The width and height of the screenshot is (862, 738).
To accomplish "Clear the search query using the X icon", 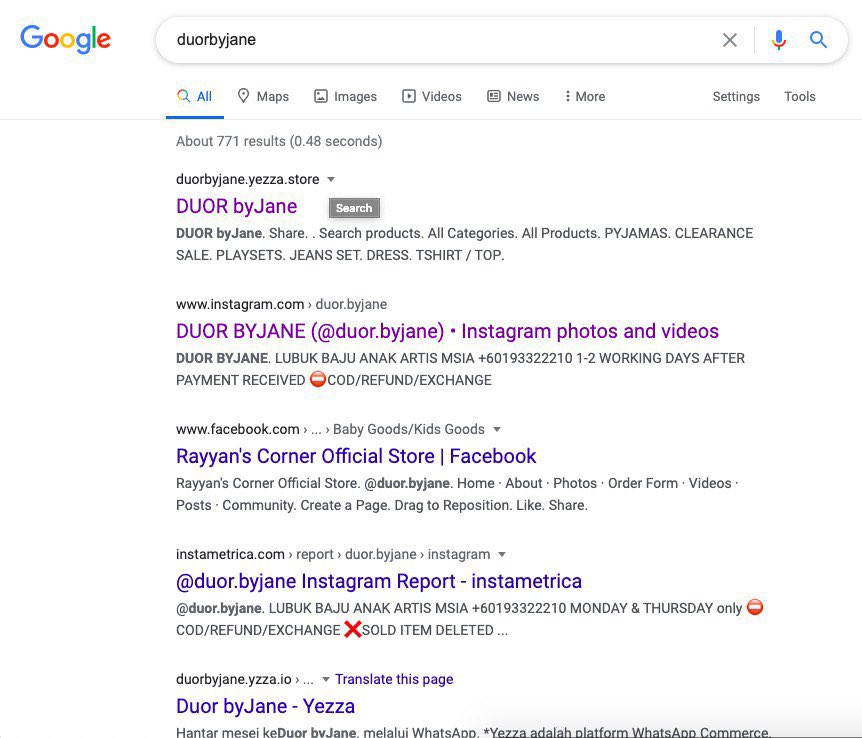I will tap(730, 40).
